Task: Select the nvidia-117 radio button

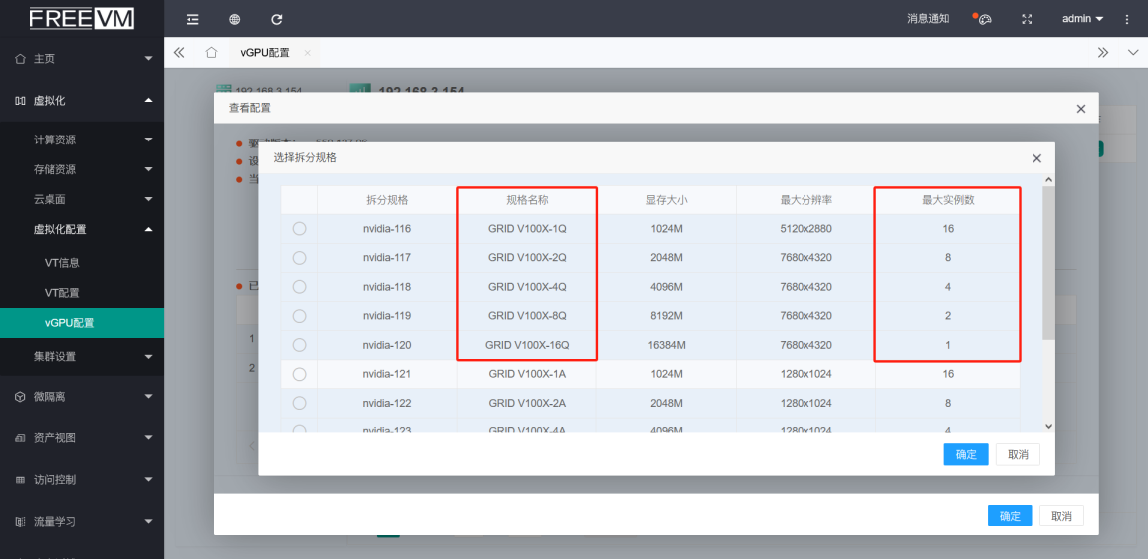Action: pyautogui.click(x=299, y=258)
